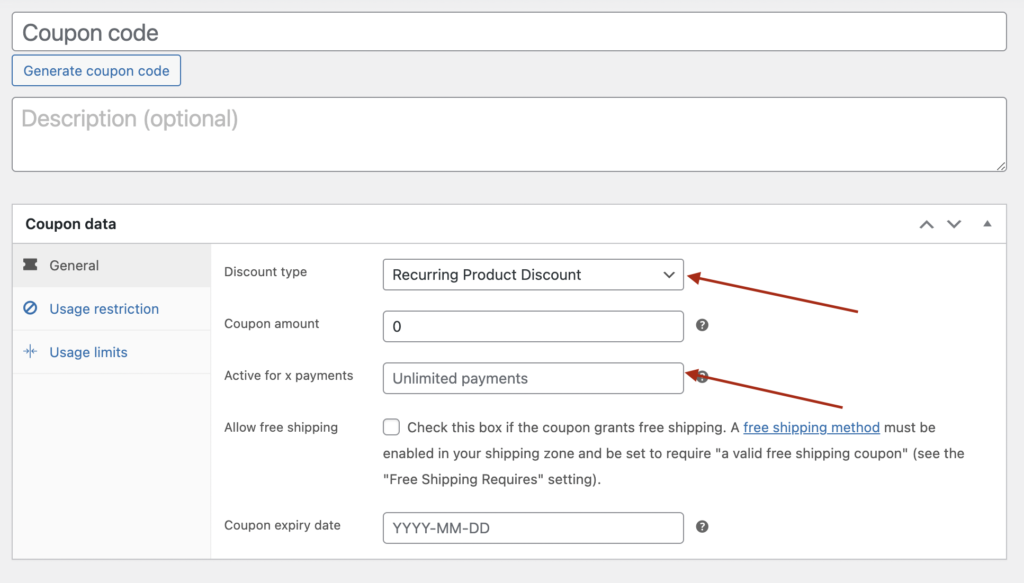Click the Discount type label
This screenshot has height=583, width=1024.
265,272
